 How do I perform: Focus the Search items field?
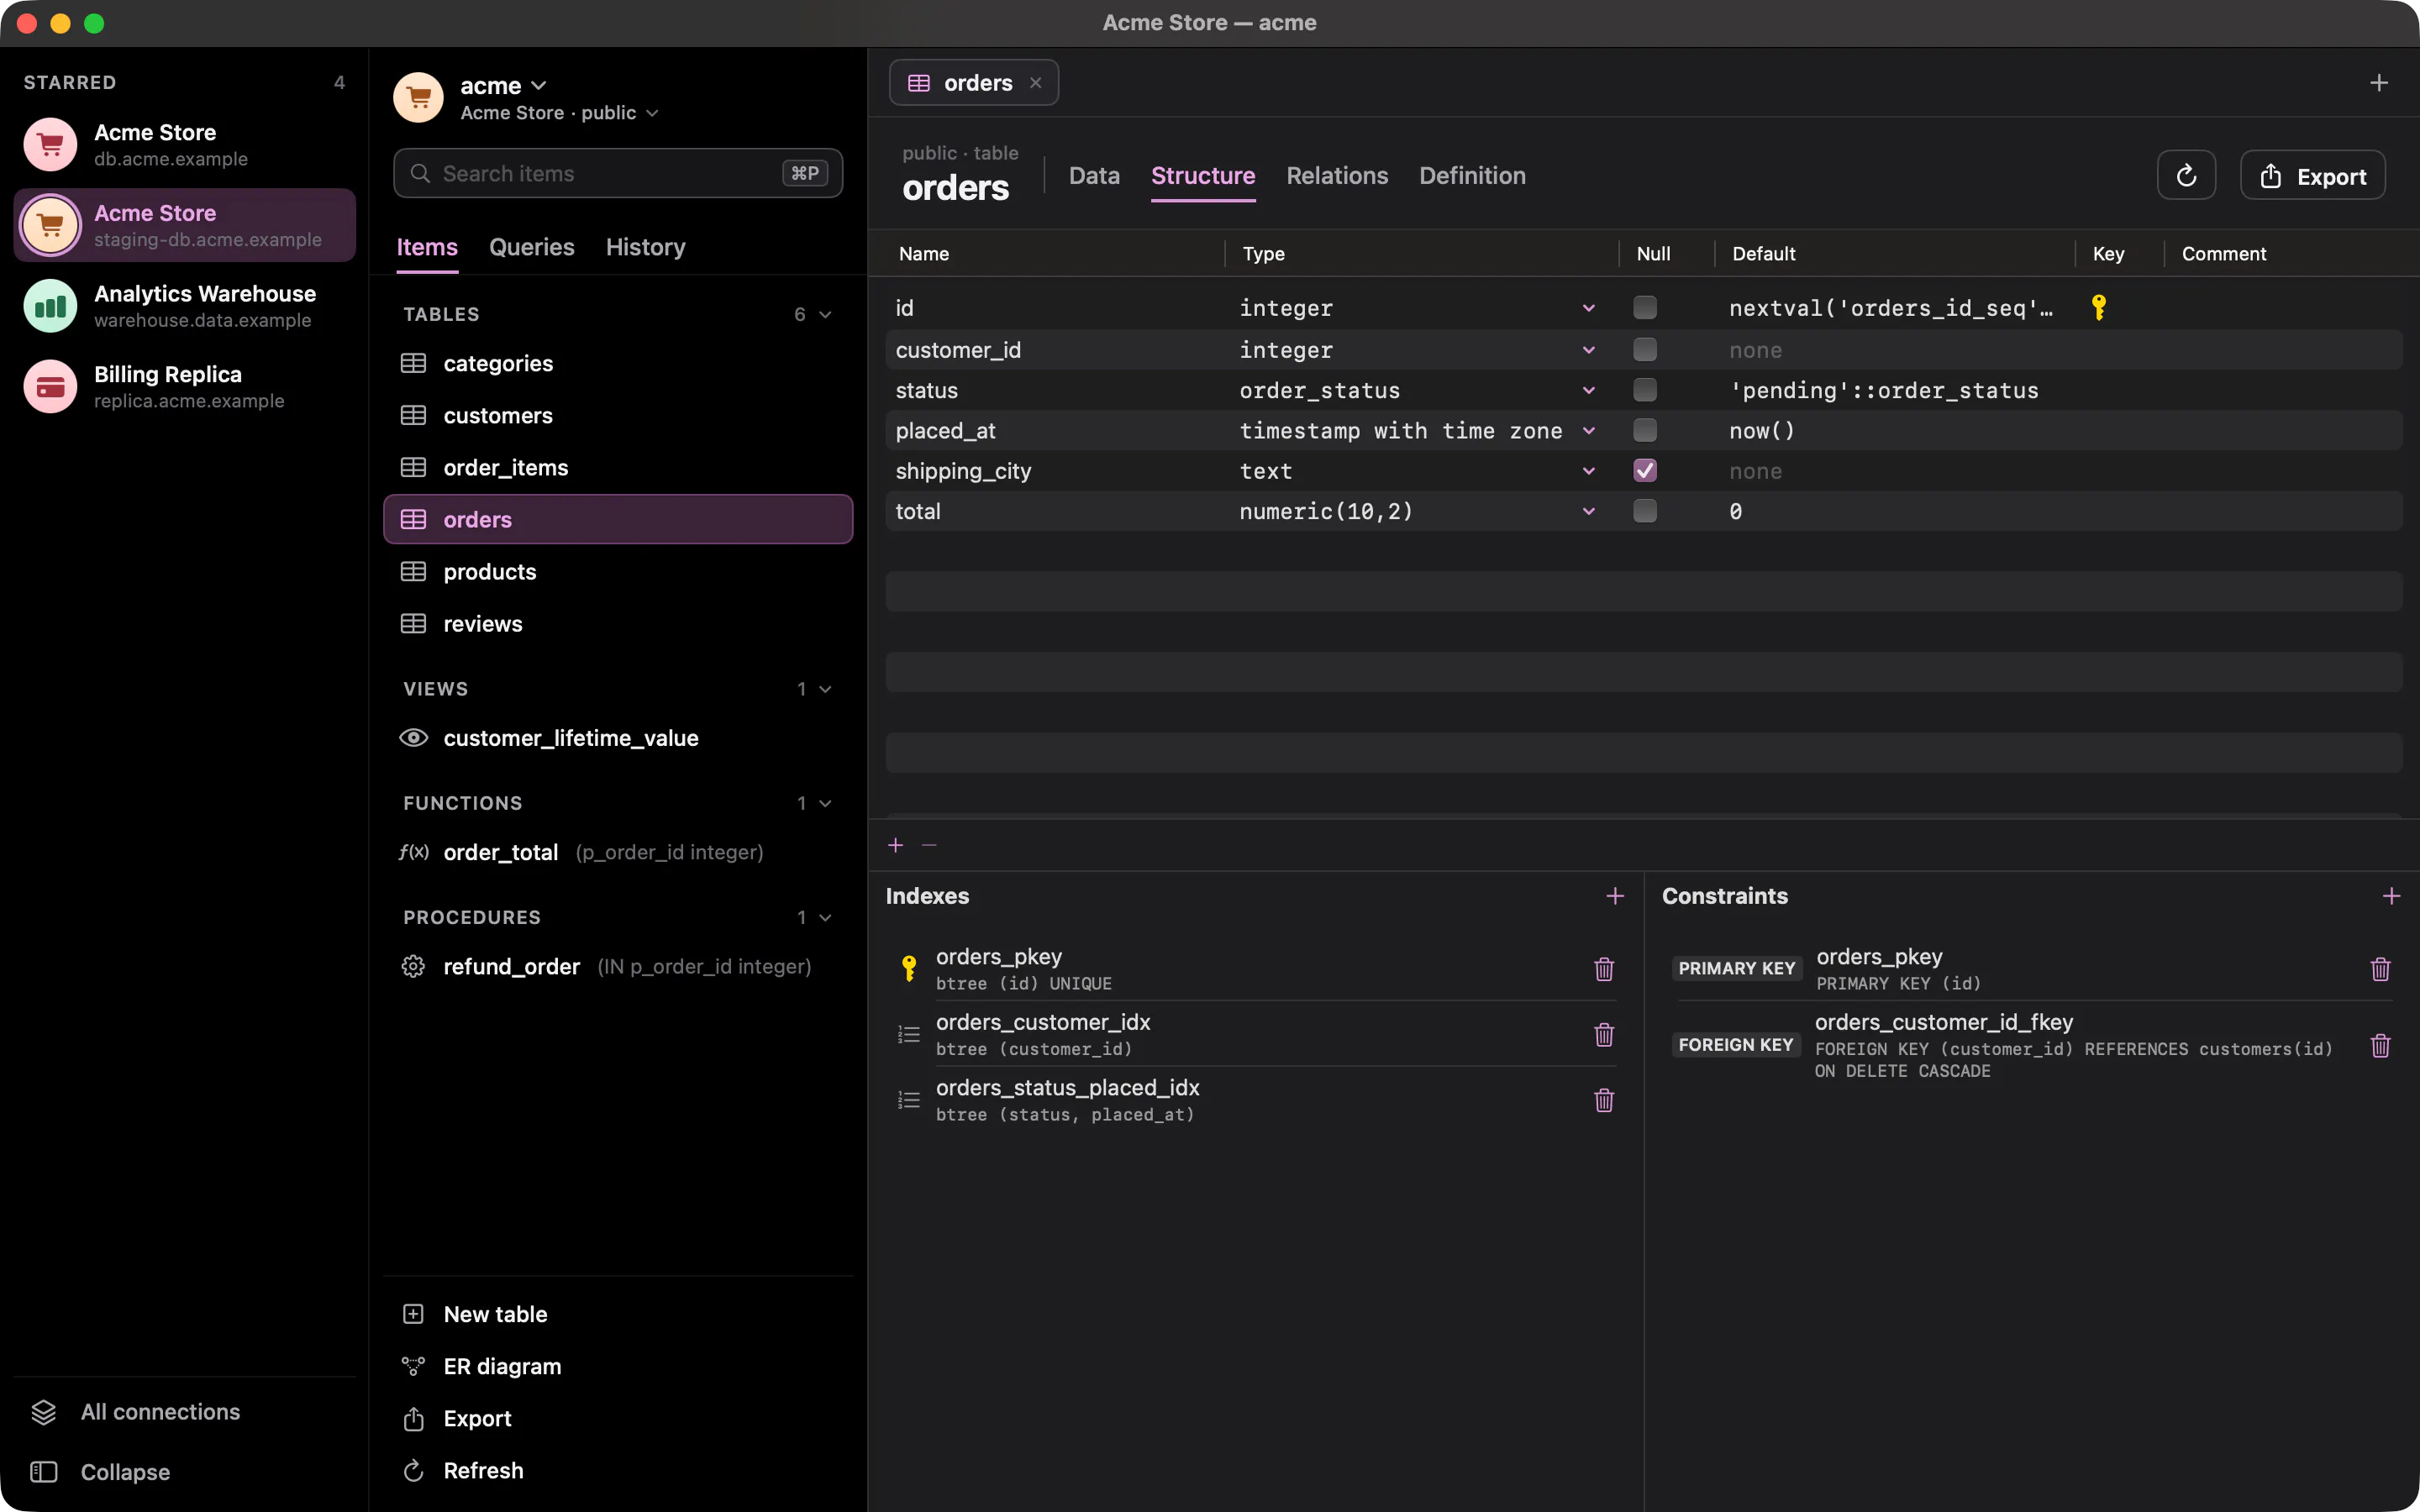point(618,174)
